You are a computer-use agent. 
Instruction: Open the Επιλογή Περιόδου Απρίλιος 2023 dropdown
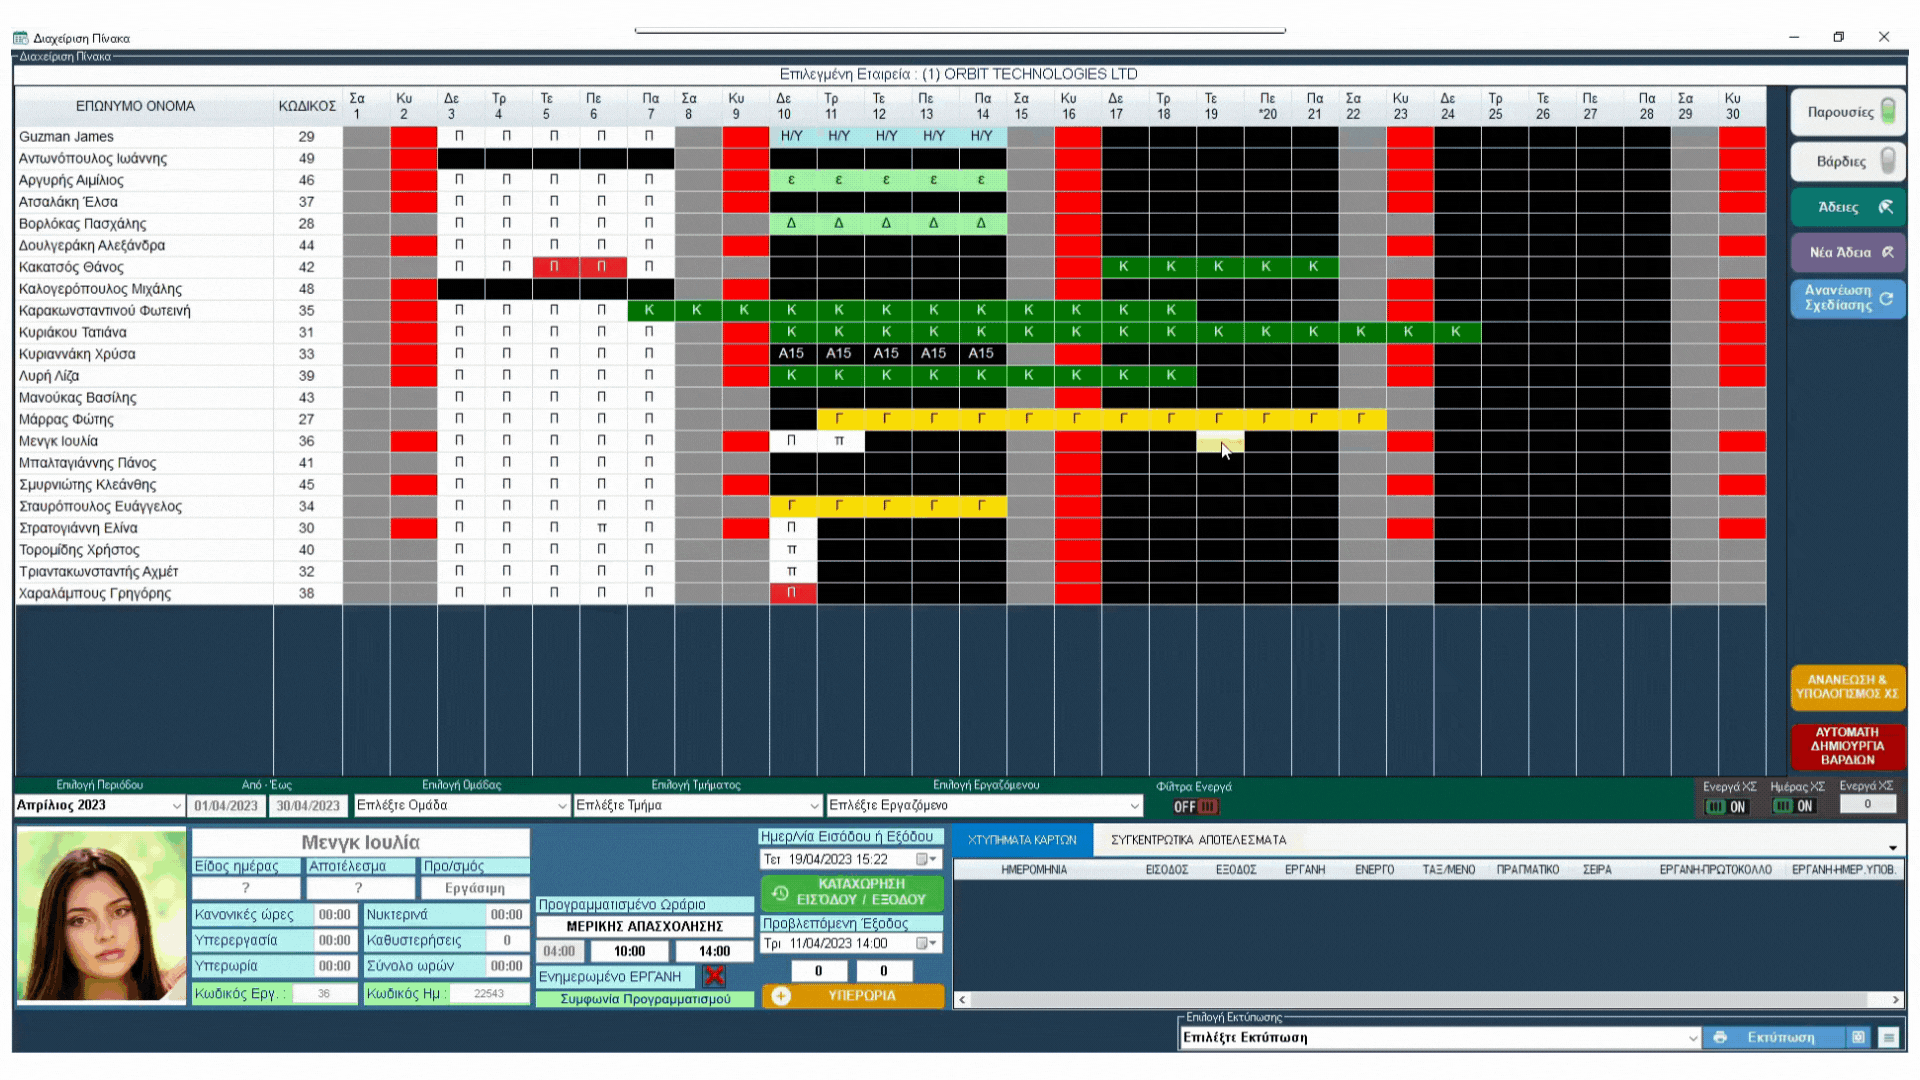tap(176, 806)
